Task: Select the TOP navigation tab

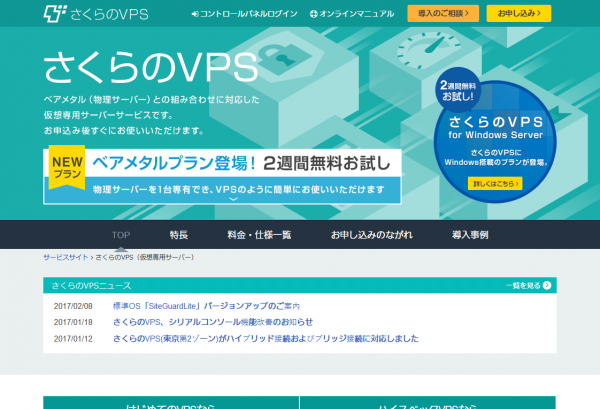Action: click(121, 235)
